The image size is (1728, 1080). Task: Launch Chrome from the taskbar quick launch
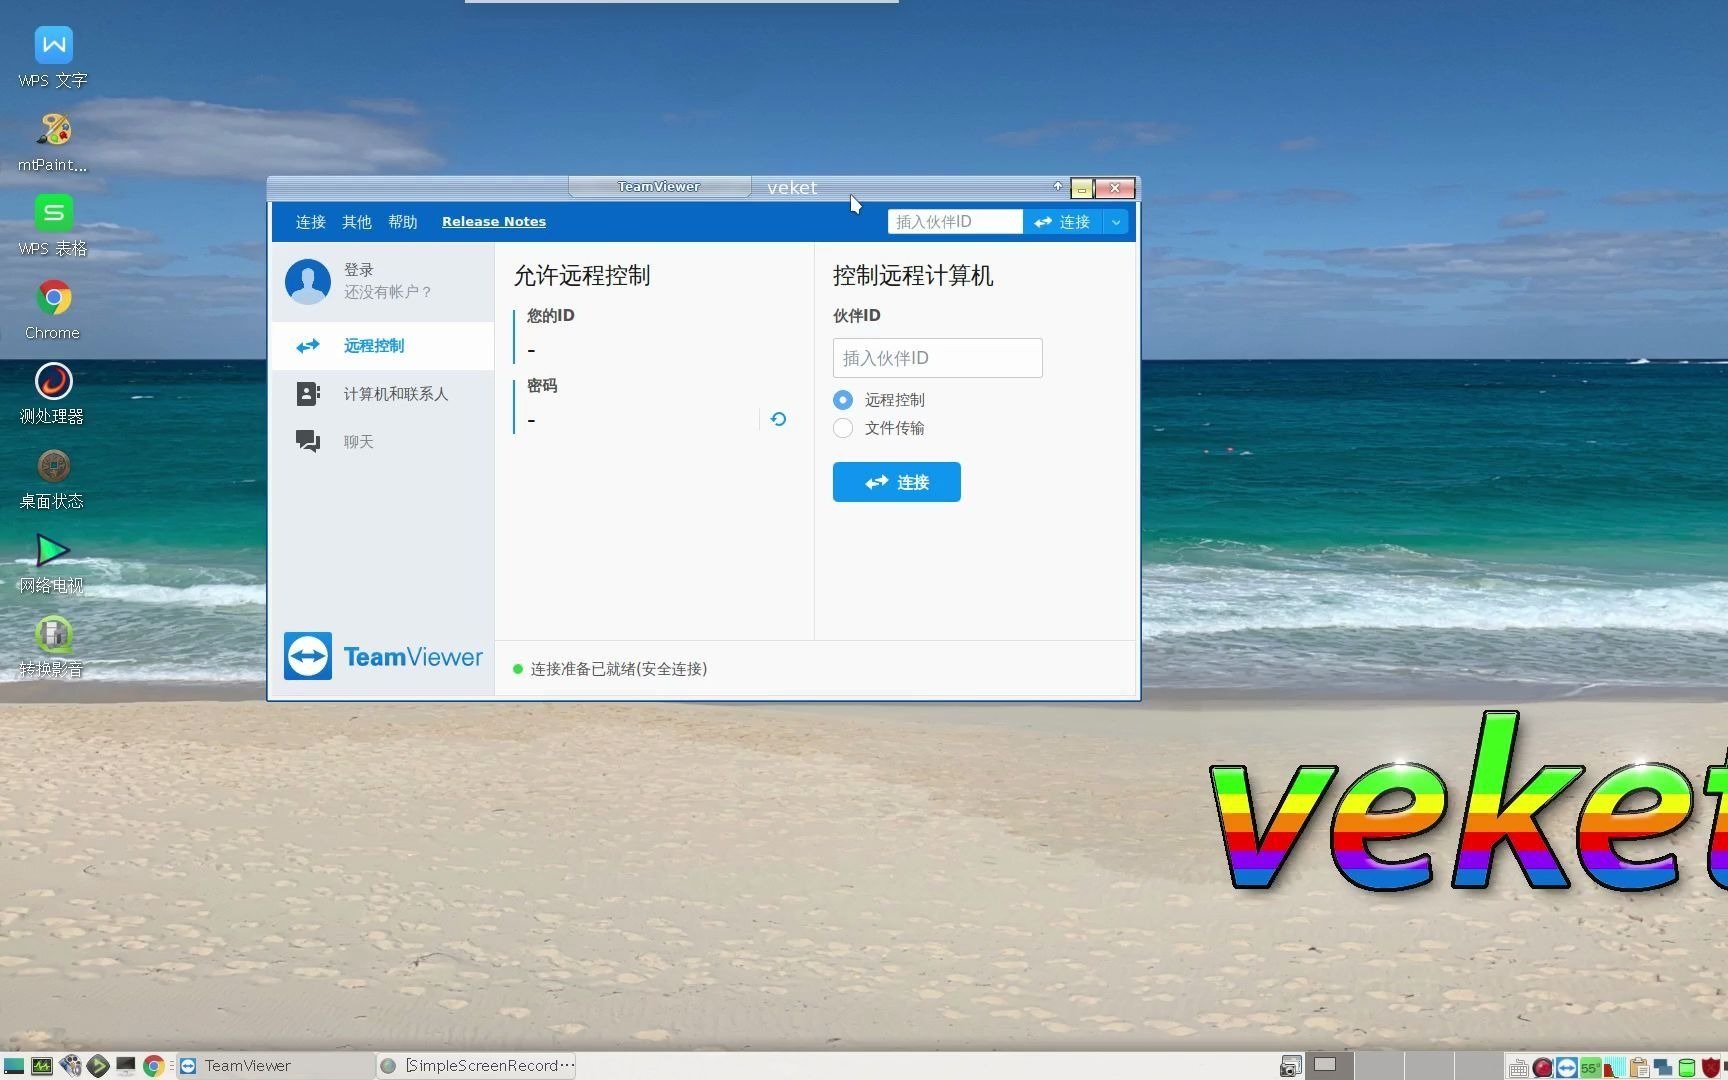(154, 1066)
